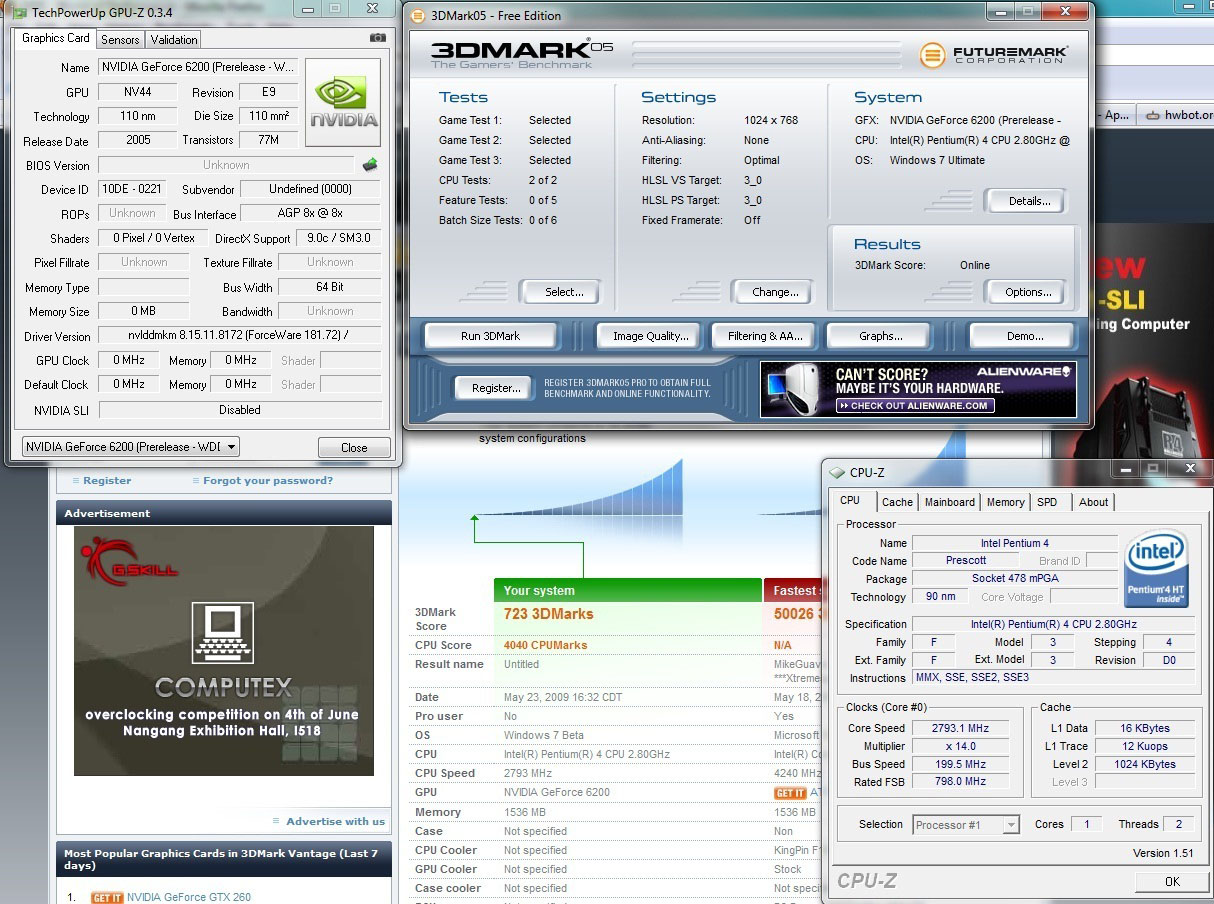Open the Processor #1 selection dropdown in CPU-Z
Image resolution: width=1214 pixels, height=904 pixels.
(x=966, y=825)
